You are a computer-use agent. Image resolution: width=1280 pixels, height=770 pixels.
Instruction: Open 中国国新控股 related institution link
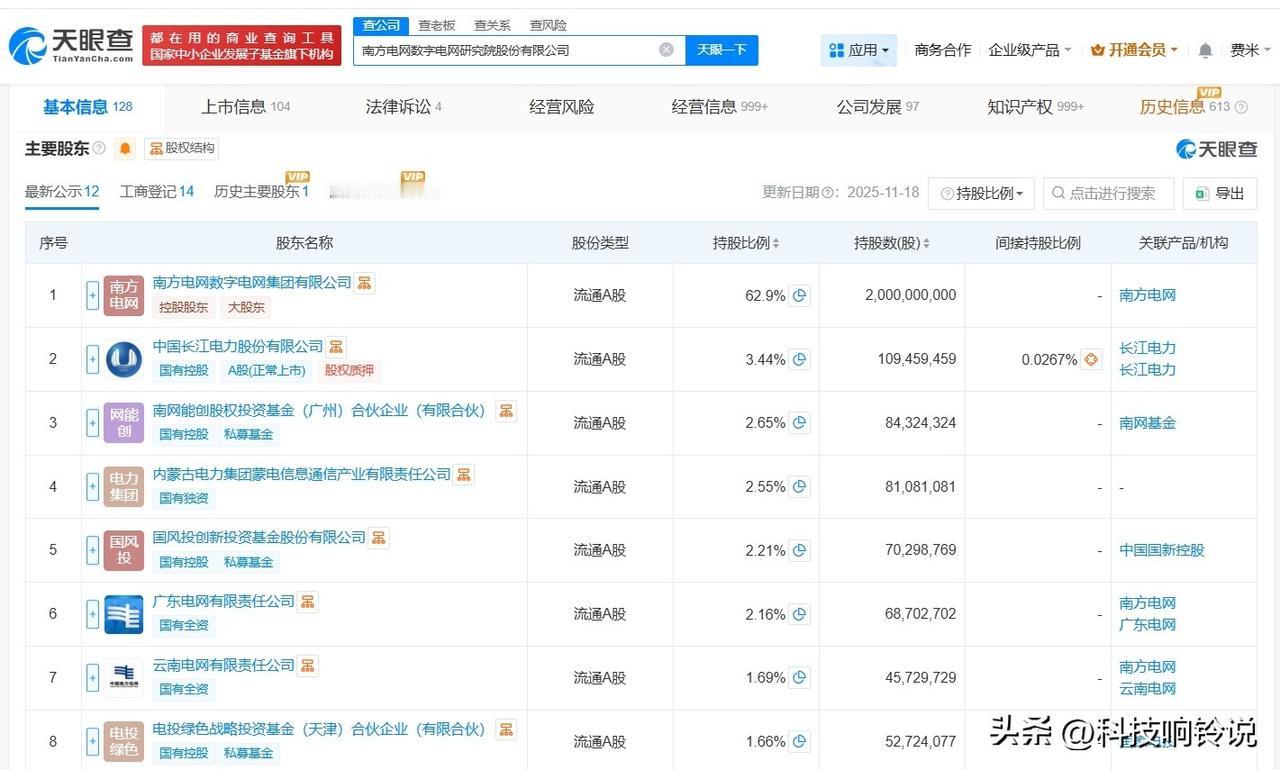pyautogui.click(x=1162, y=550)
